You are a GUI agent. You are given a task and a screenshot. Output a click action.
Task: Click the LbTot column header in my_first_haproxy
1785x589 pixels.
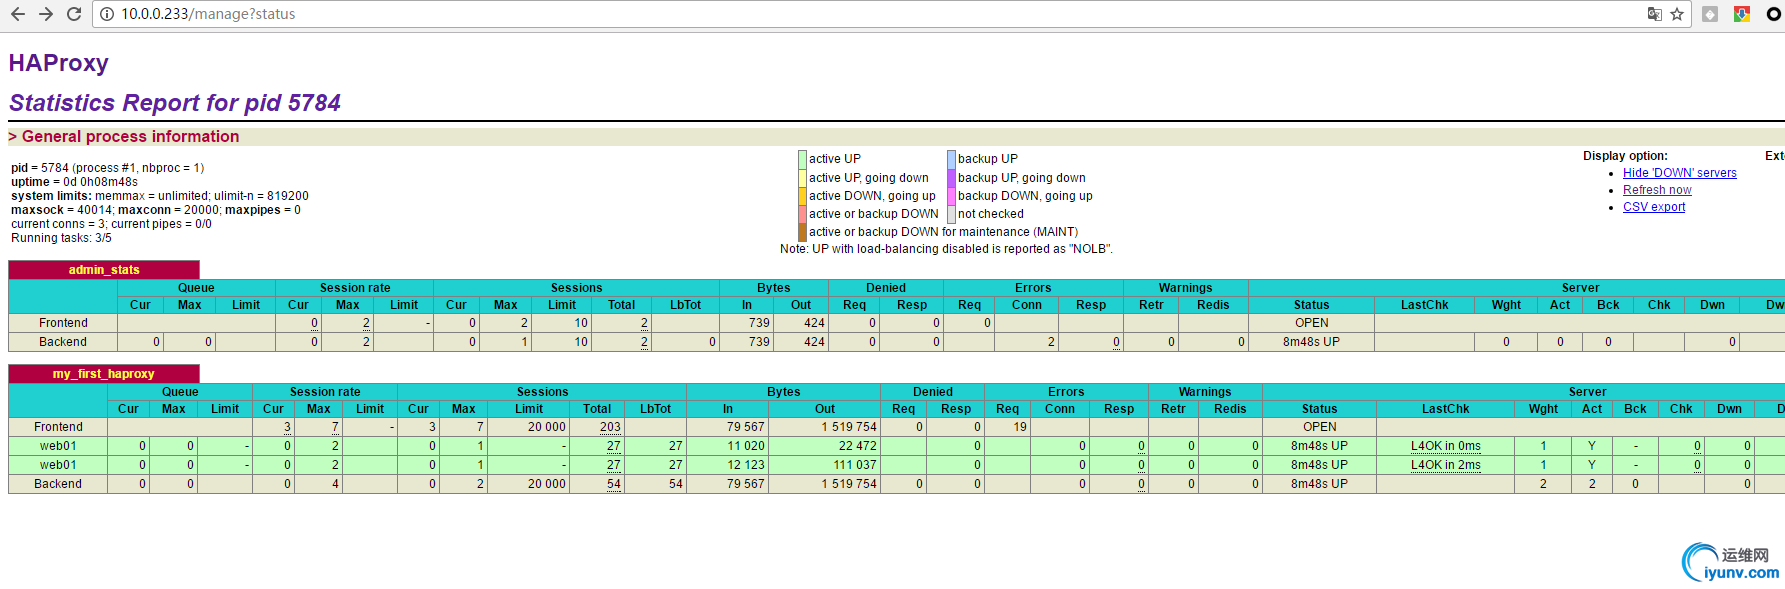coord(656,409)
